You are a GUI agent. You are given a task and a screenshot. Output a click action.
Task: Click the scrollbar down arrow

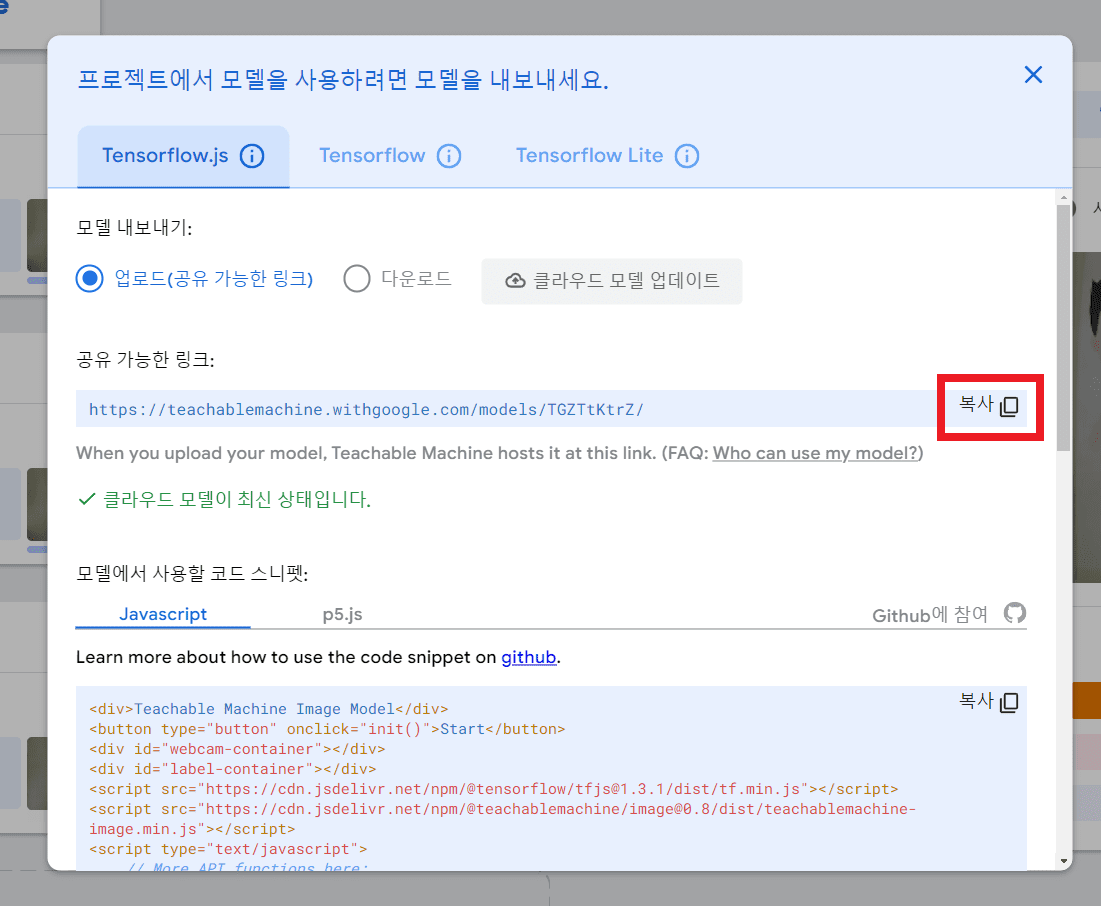pyautogui.click(x=1064, y=861)
